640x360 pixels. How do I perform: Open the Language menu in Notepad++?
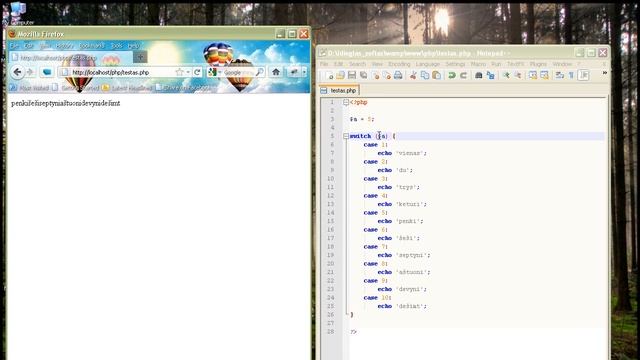(428, 64)
